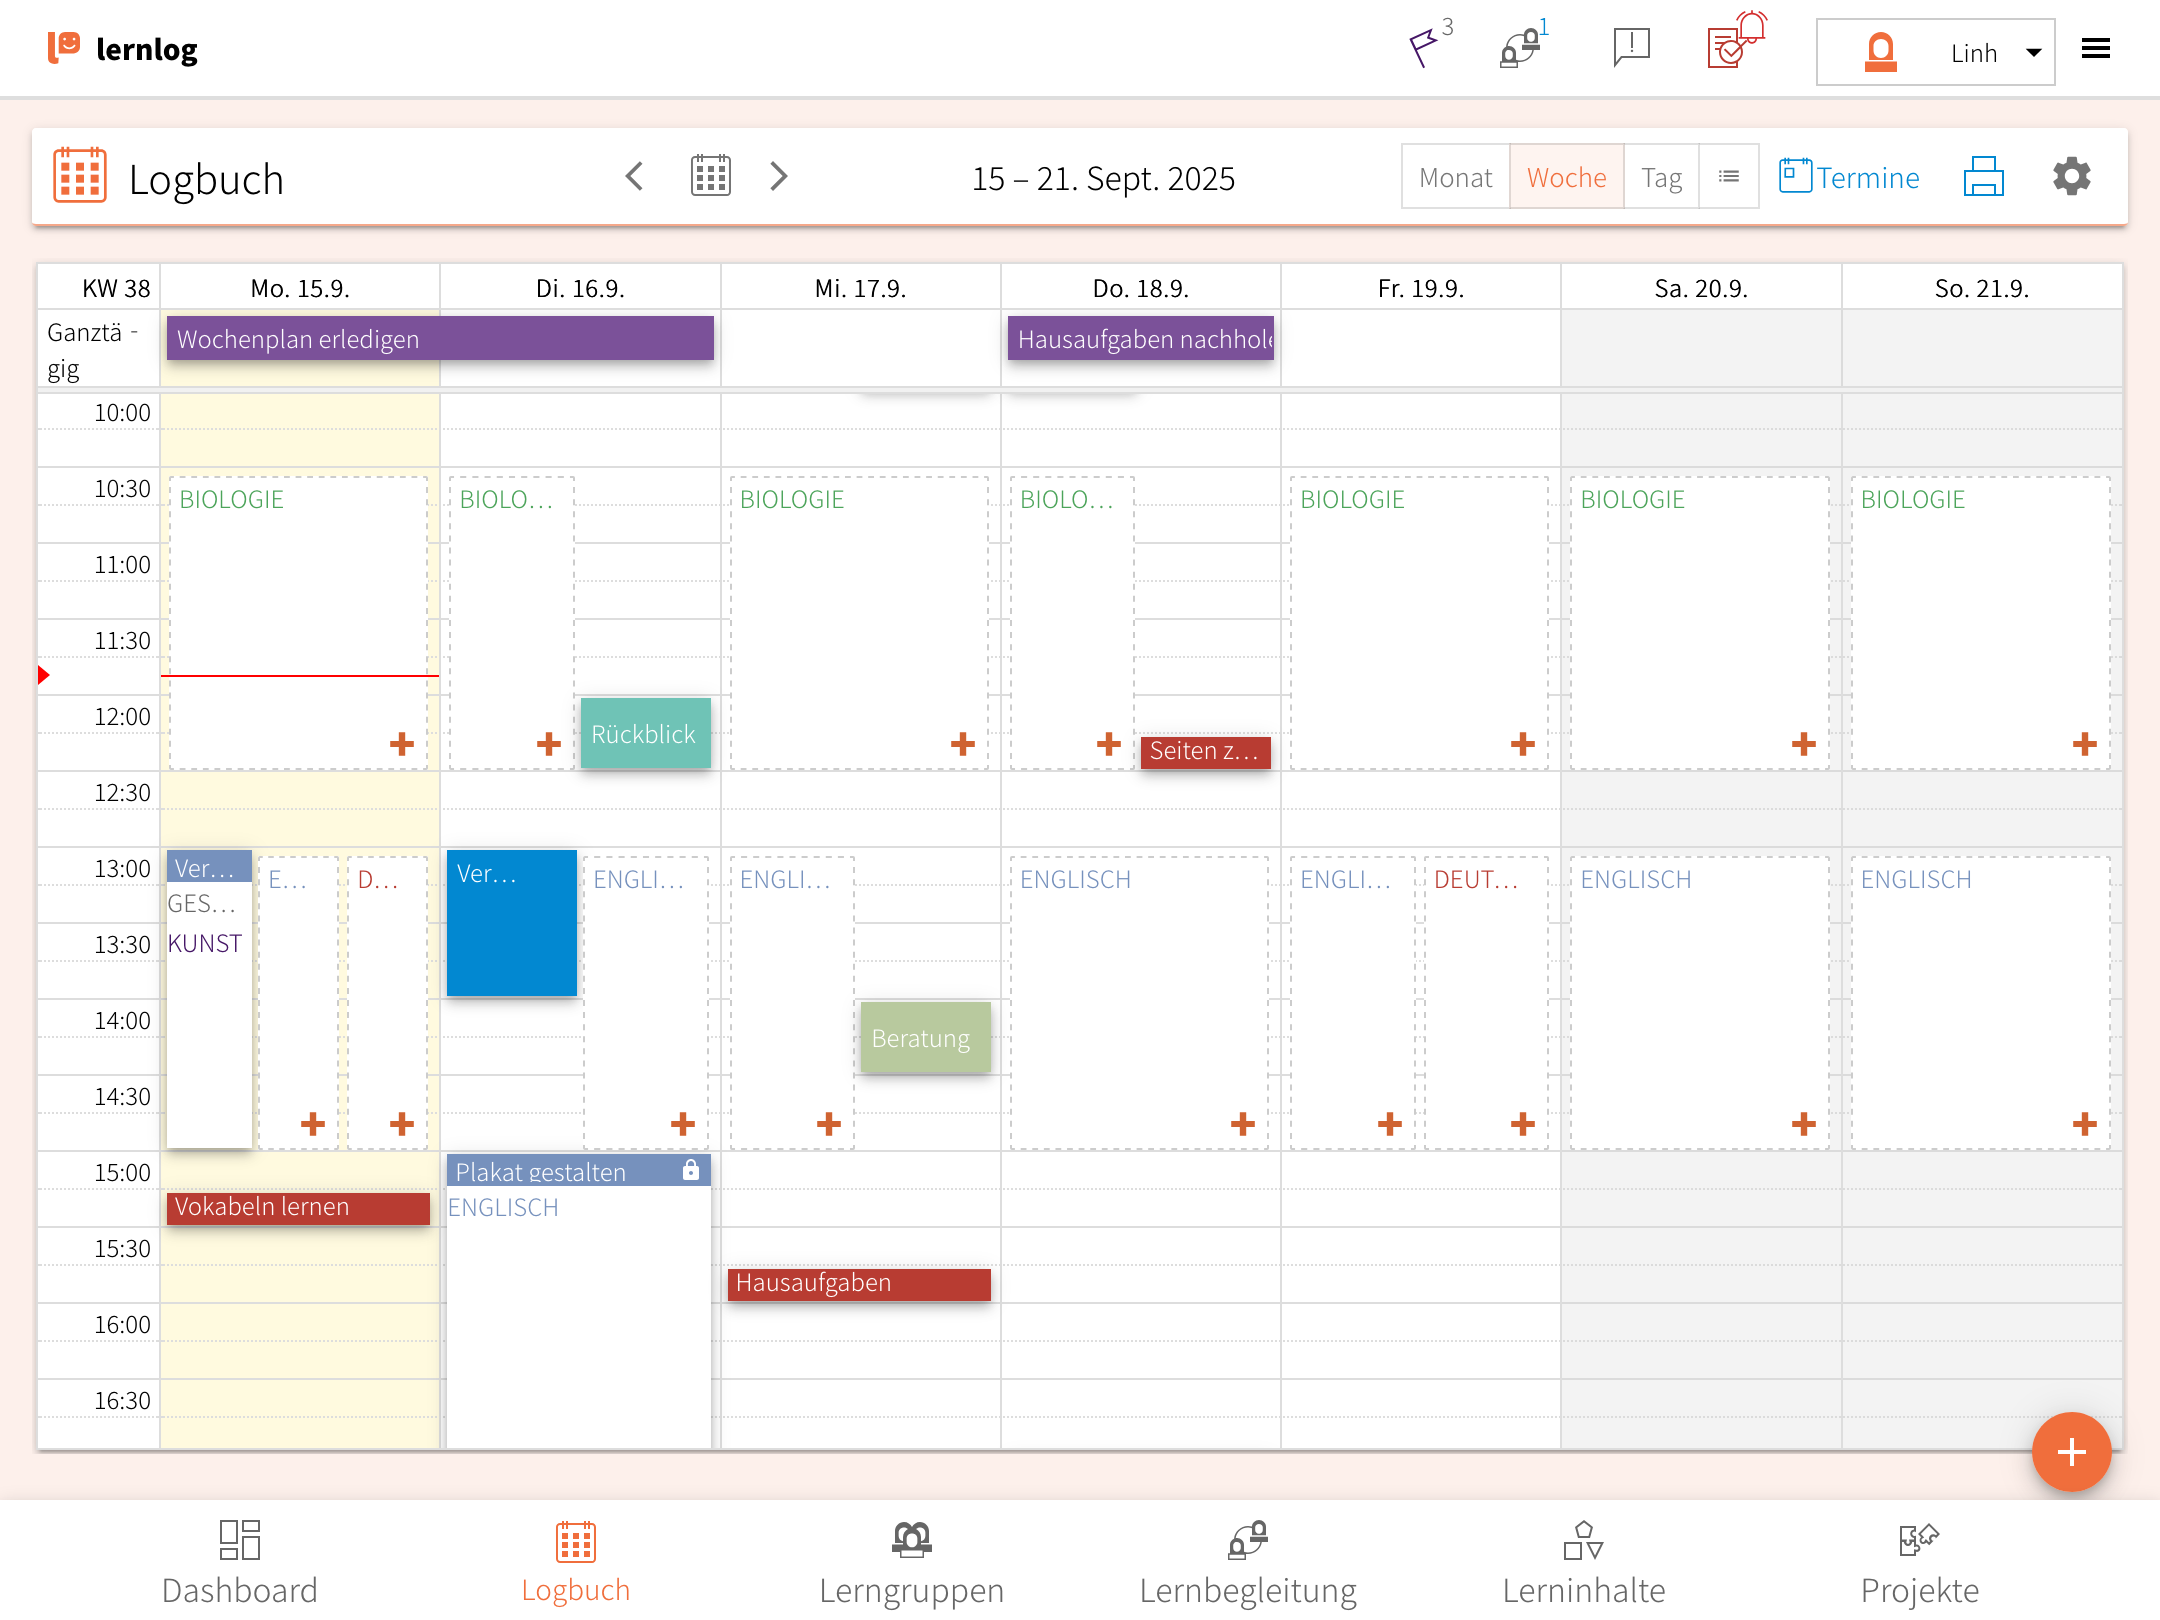Open the flag notifications icon
The height and width of the screenshot is (1620, 2160).
tap(1424, 47)
